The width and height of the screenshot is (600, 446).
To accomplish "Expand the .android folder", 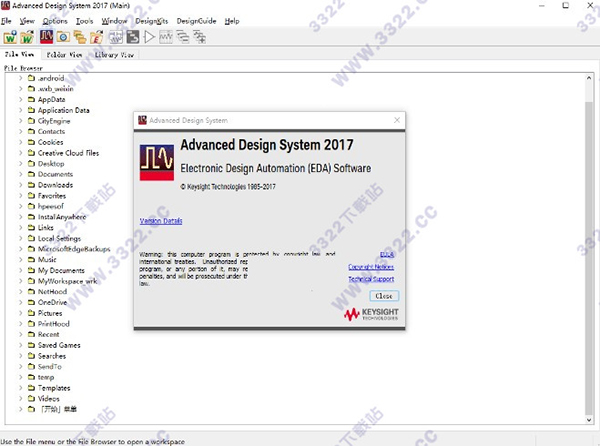I will 21,78.
